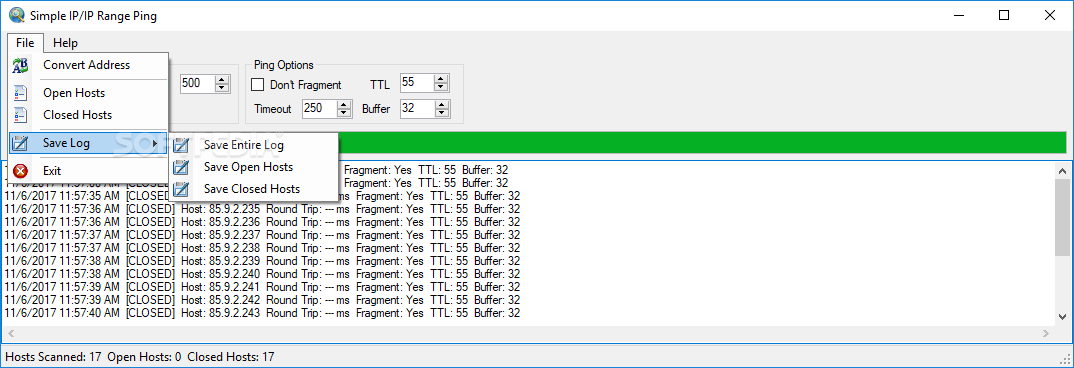Click the Buffer input field showing 32
Viewport: 1074px width, 368px height.
[417, 108]
